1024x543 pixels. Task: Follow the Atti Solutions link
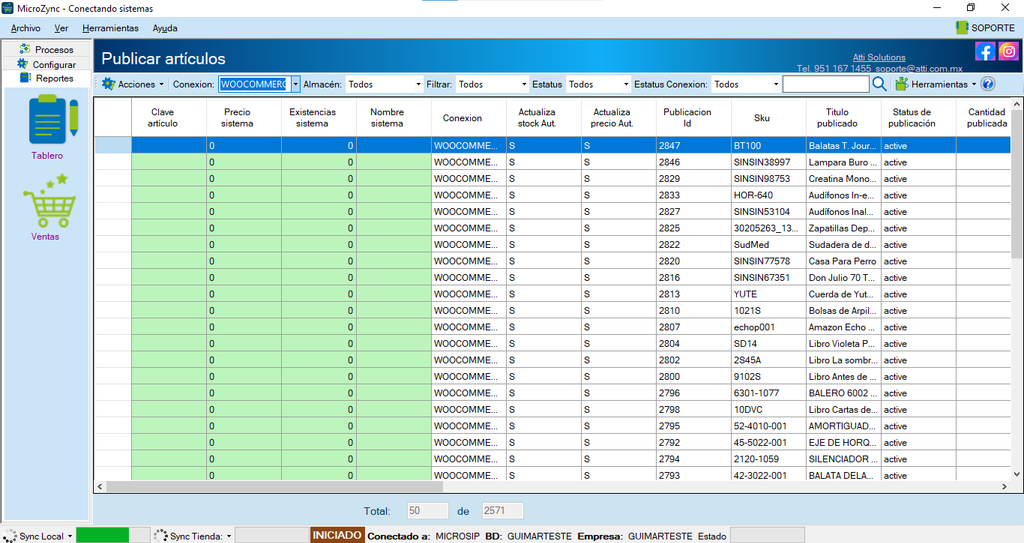point(879,58)
